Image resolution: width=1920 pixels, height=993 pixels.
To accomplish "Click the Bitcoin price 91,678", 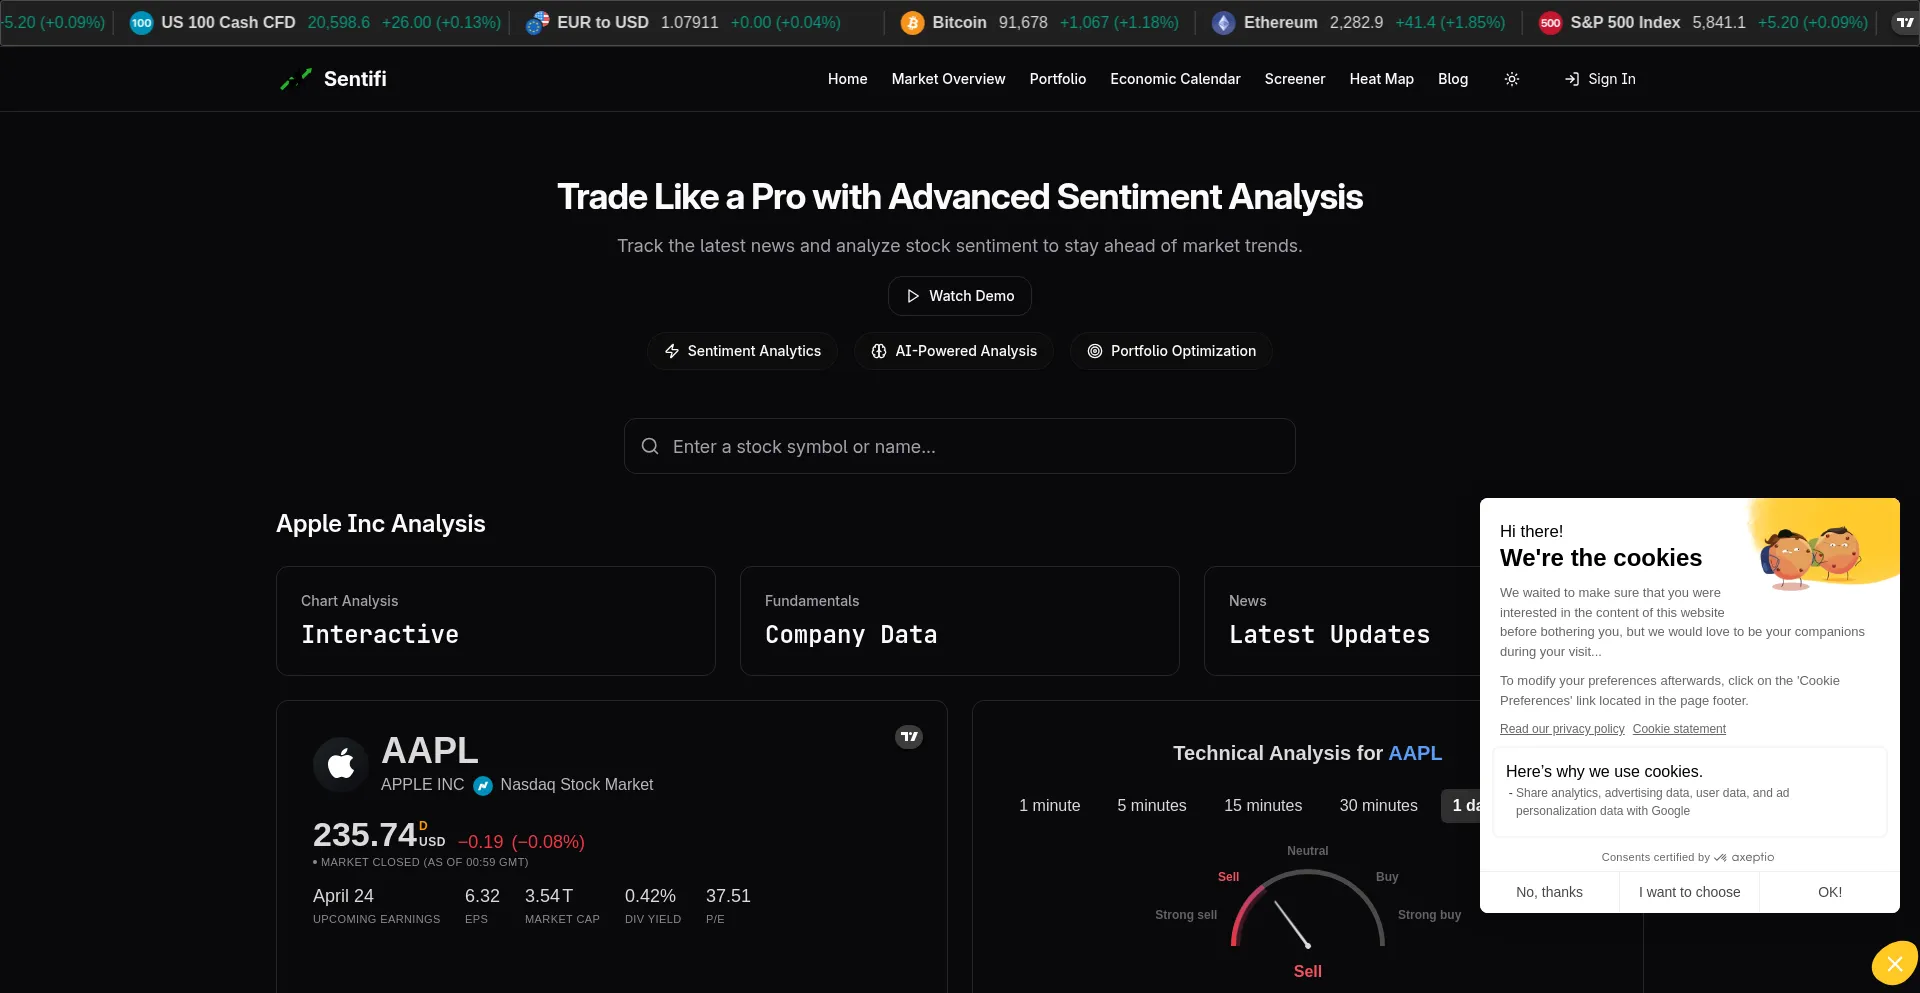I will [1023, 22].
